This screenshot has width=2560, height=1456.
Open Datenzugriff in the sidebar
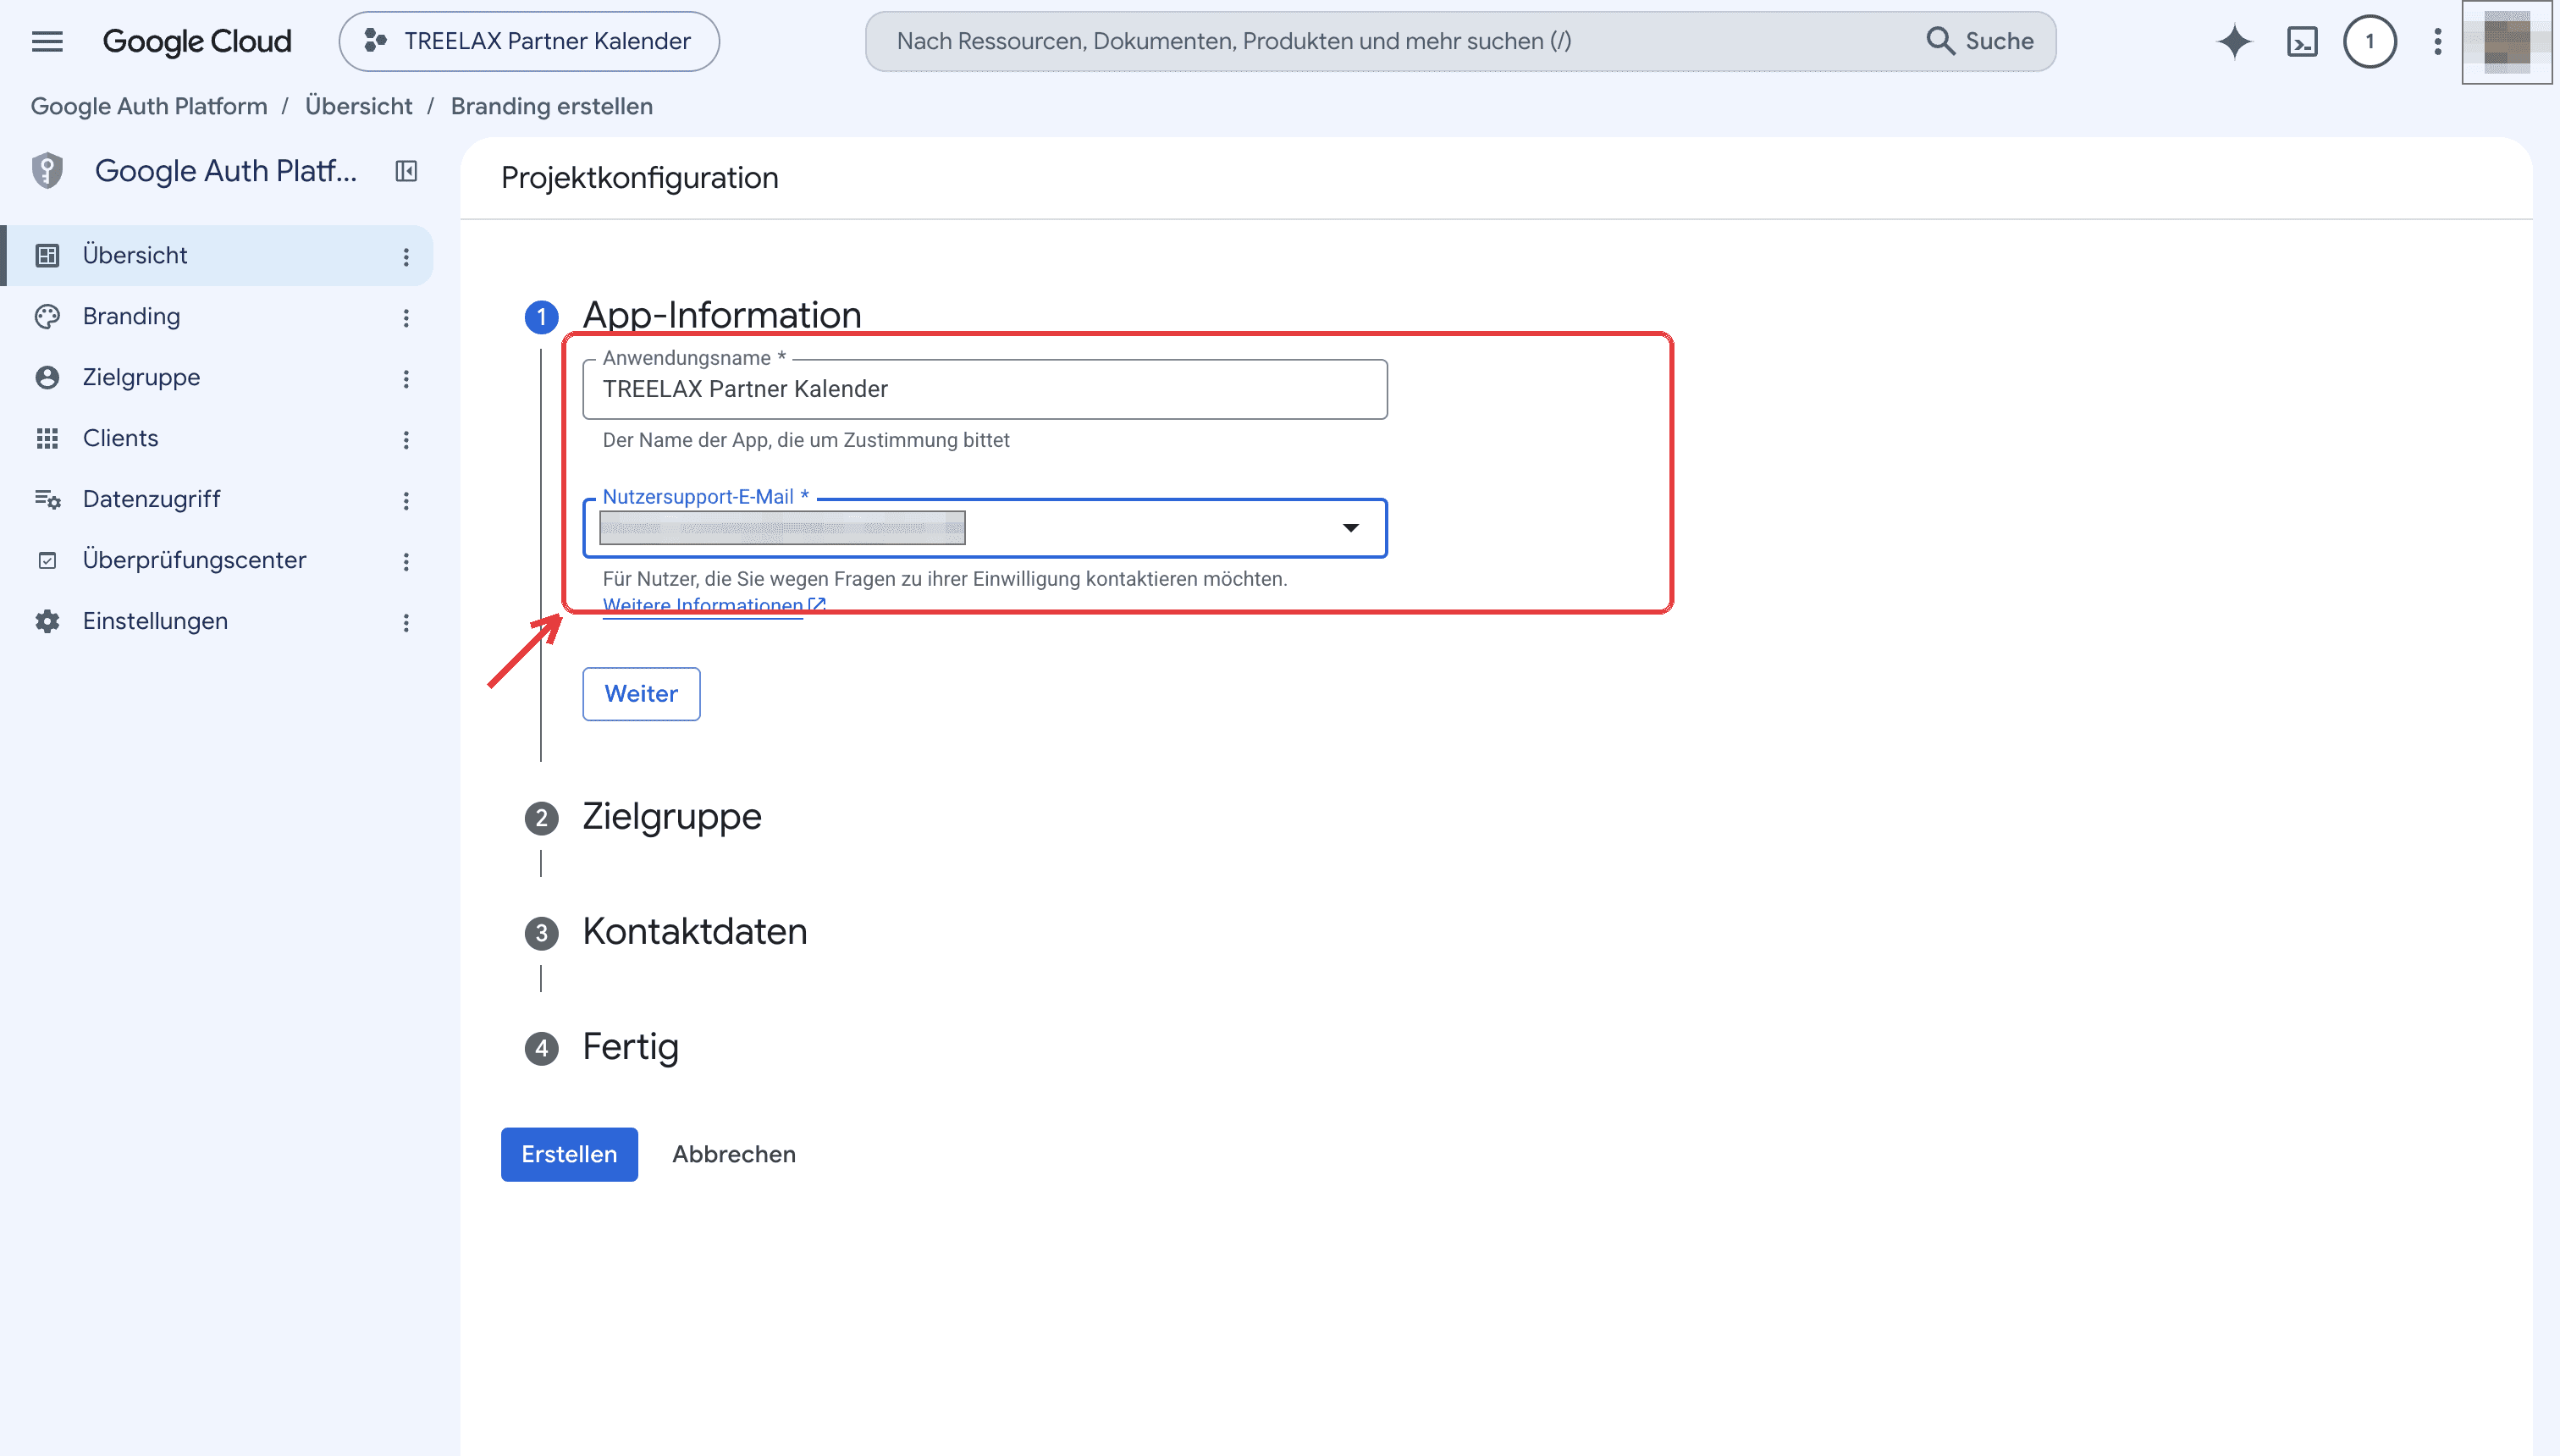pyautogui.click(x=218, y=500)
